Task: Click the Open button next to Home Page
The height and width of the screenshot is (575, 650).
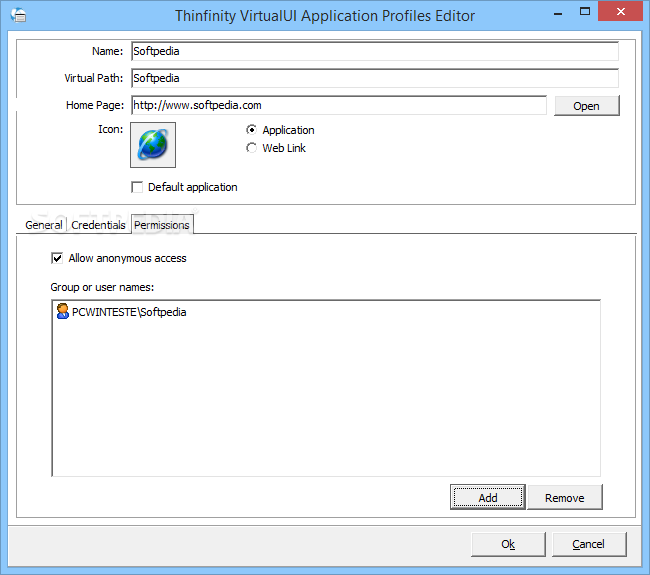Action: click(x=587, y=106)
